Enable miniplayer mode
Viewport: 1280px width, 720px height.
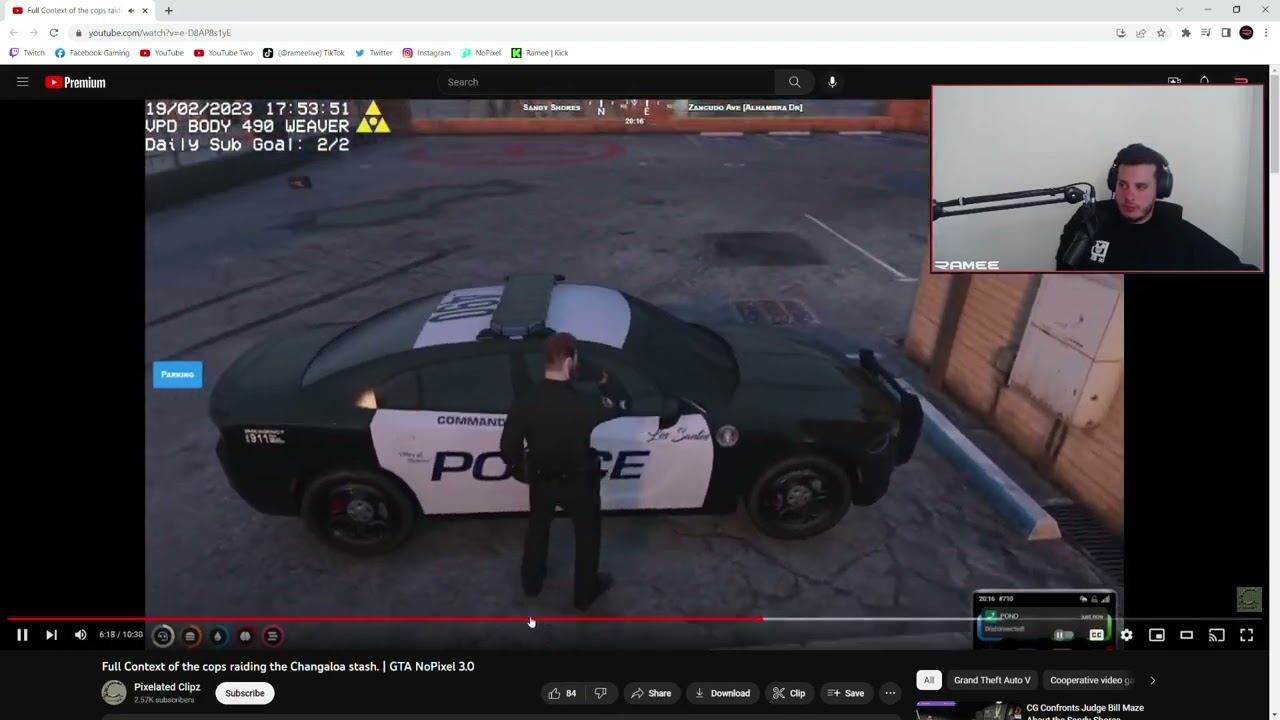pyautogui.click(x=1156, y=635)
